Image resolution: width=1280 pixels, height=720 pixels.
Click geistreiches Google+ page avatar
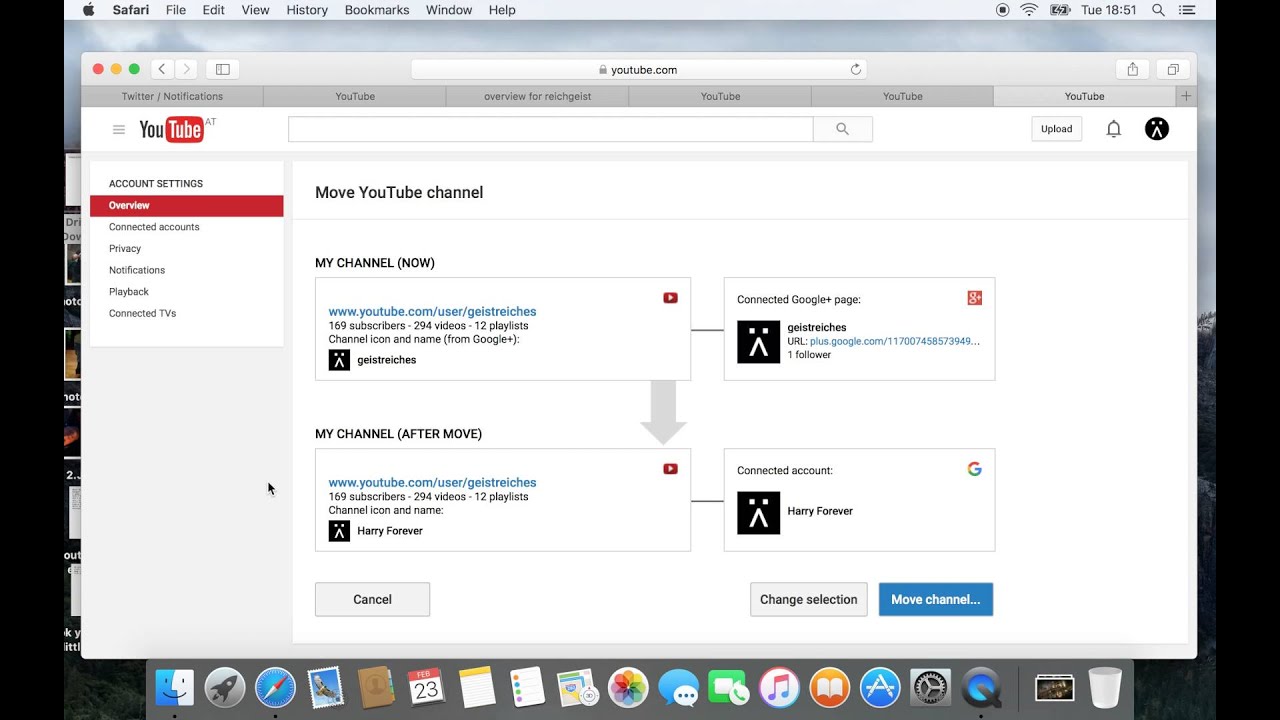tap(758, 342)
